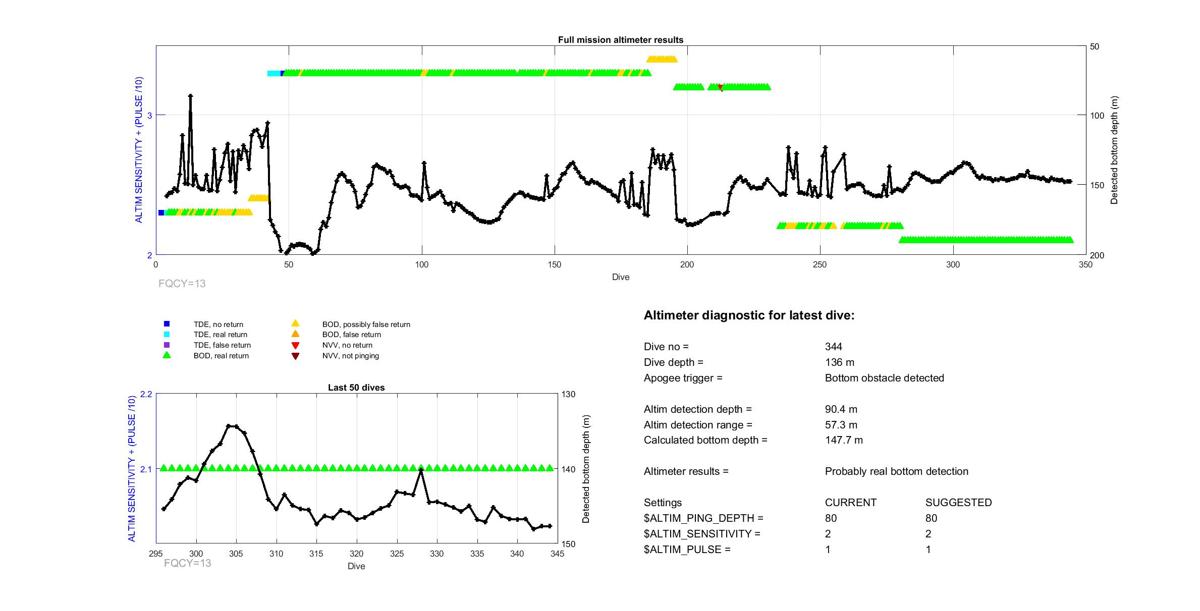
Task: Click the "CURRENT" column header
Action: [x=851, y=502]
